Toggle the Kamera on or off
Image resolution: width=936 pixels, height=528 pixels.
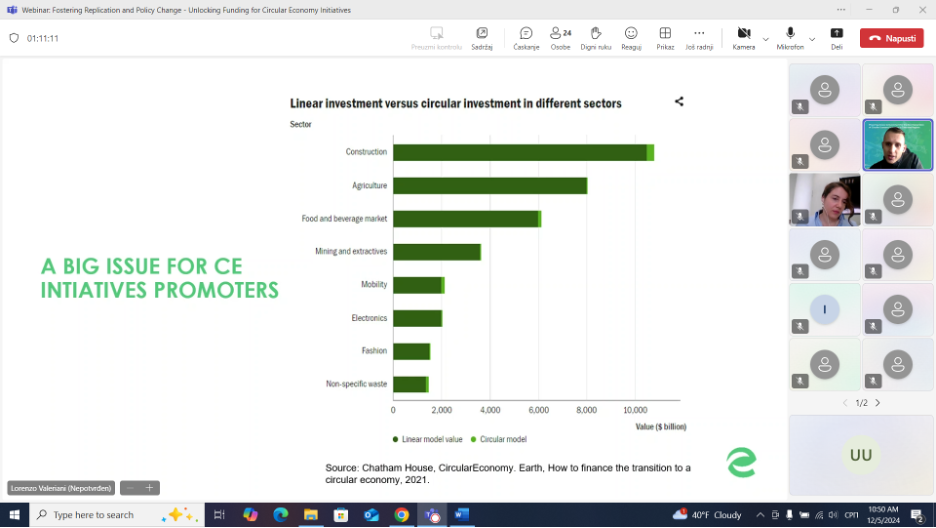tap(743, 37)
